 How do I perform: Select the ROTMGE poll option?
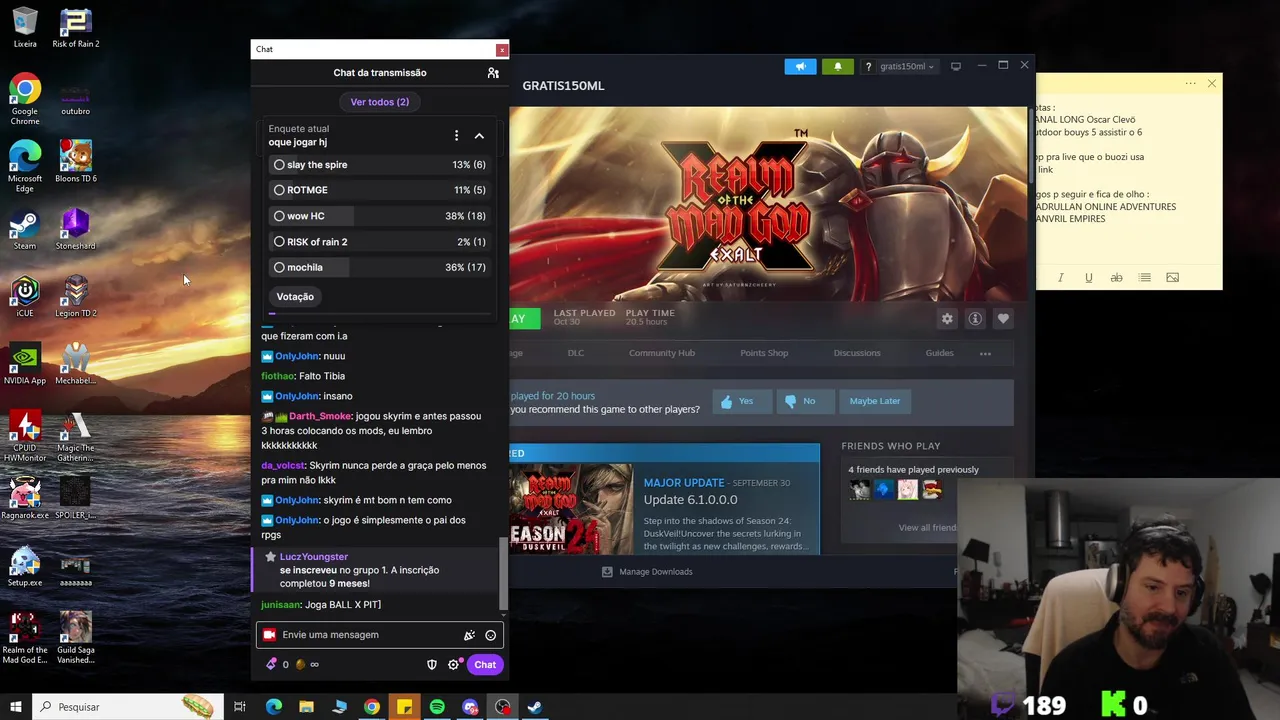pos(380,190)
